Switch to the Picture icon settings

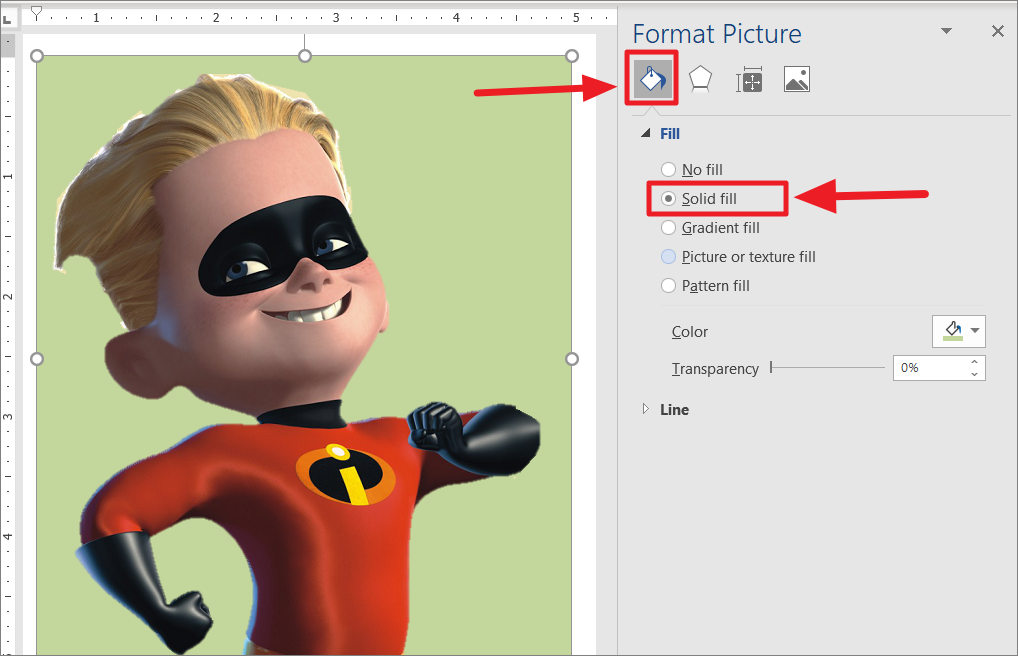coord(796,78)
